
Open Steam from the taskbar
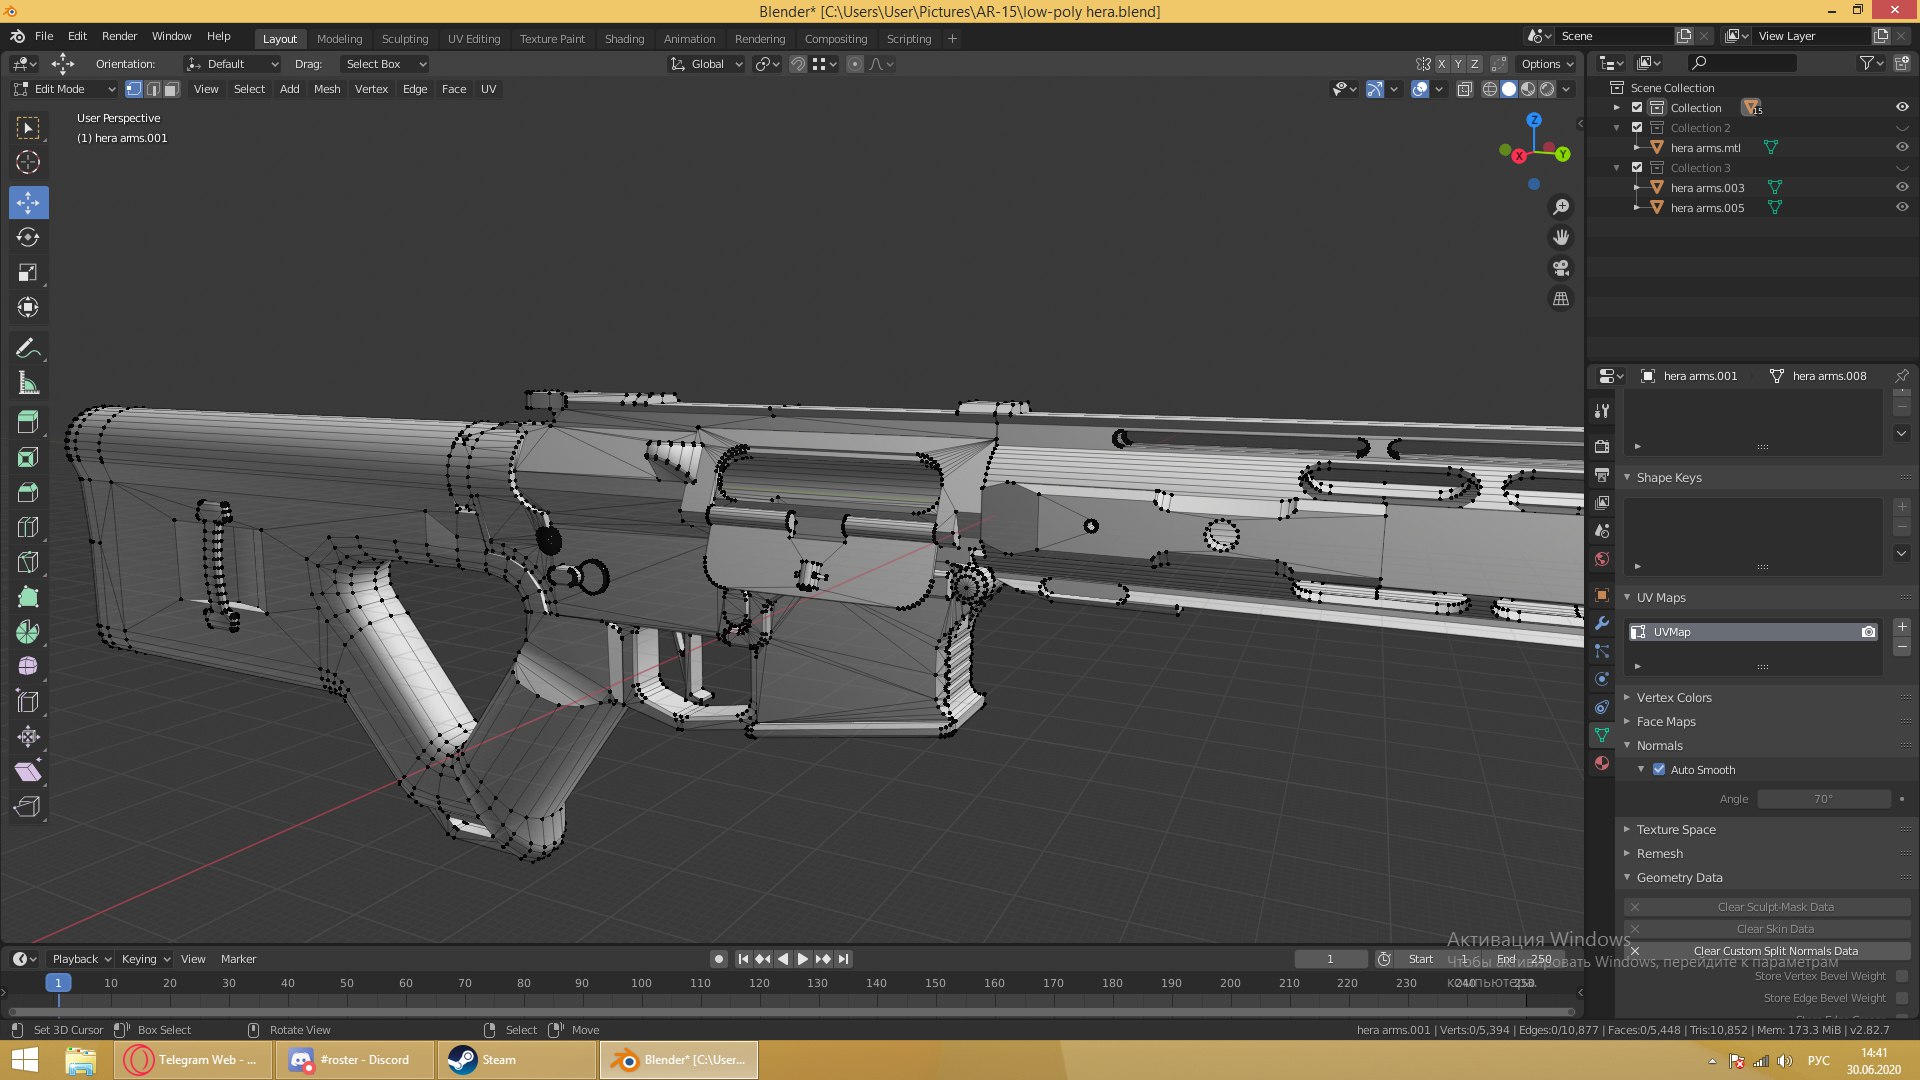pyautogui.click(x=517, y=1060)
